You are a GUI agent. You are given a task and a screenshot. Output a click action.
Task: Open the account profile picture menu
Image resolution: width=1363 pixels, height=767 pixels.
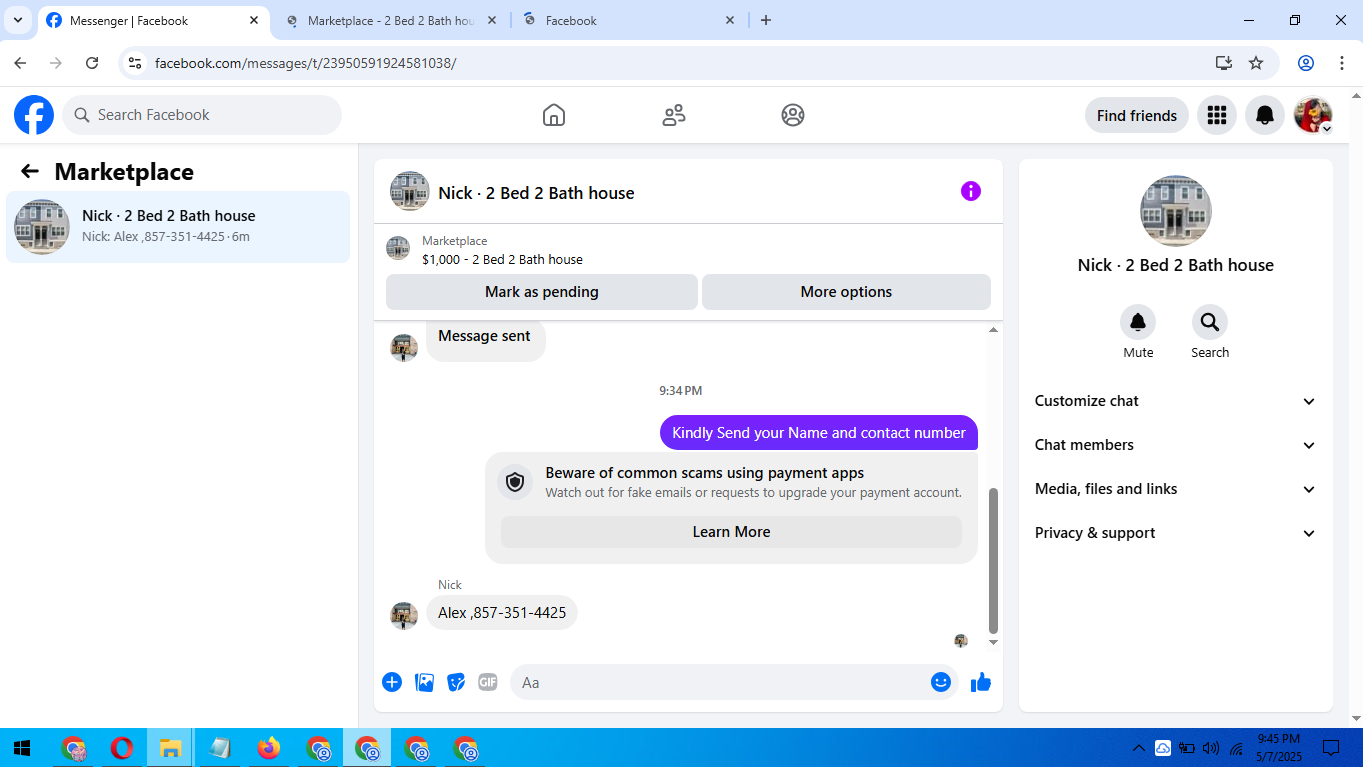click(1313, 115)
